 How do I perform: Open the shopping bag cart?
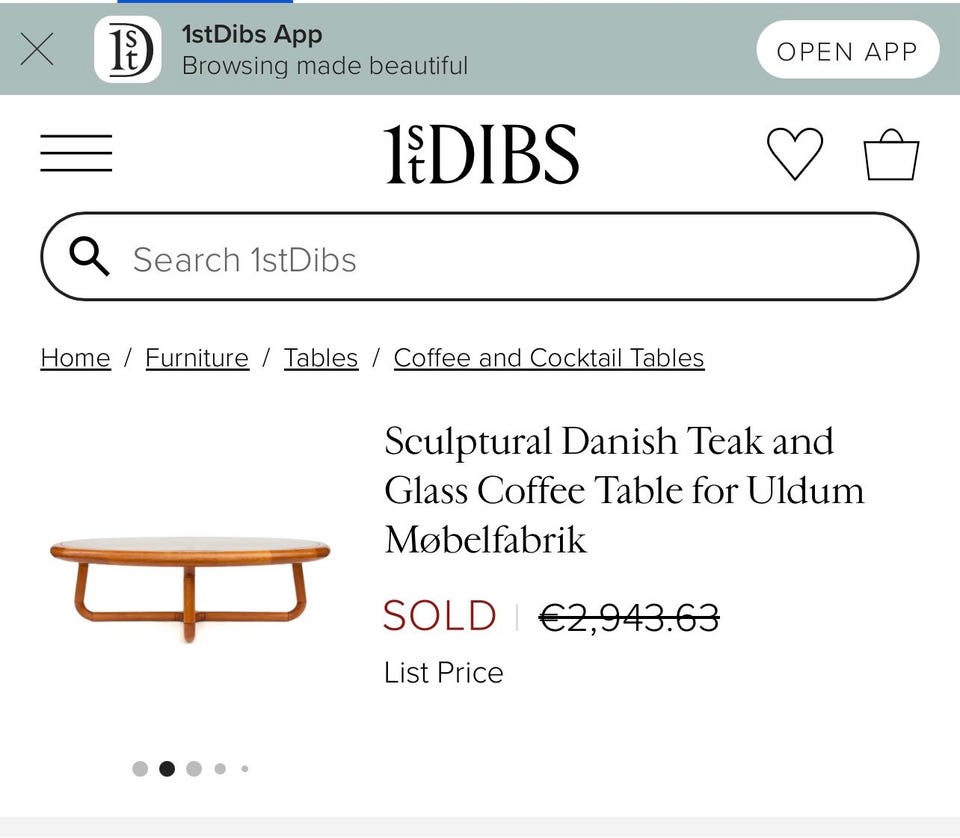coord(891,155)
